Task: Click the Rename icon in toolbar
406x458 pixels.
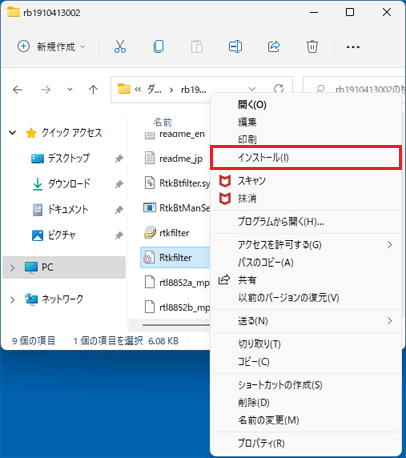Action: click(235, 46)
